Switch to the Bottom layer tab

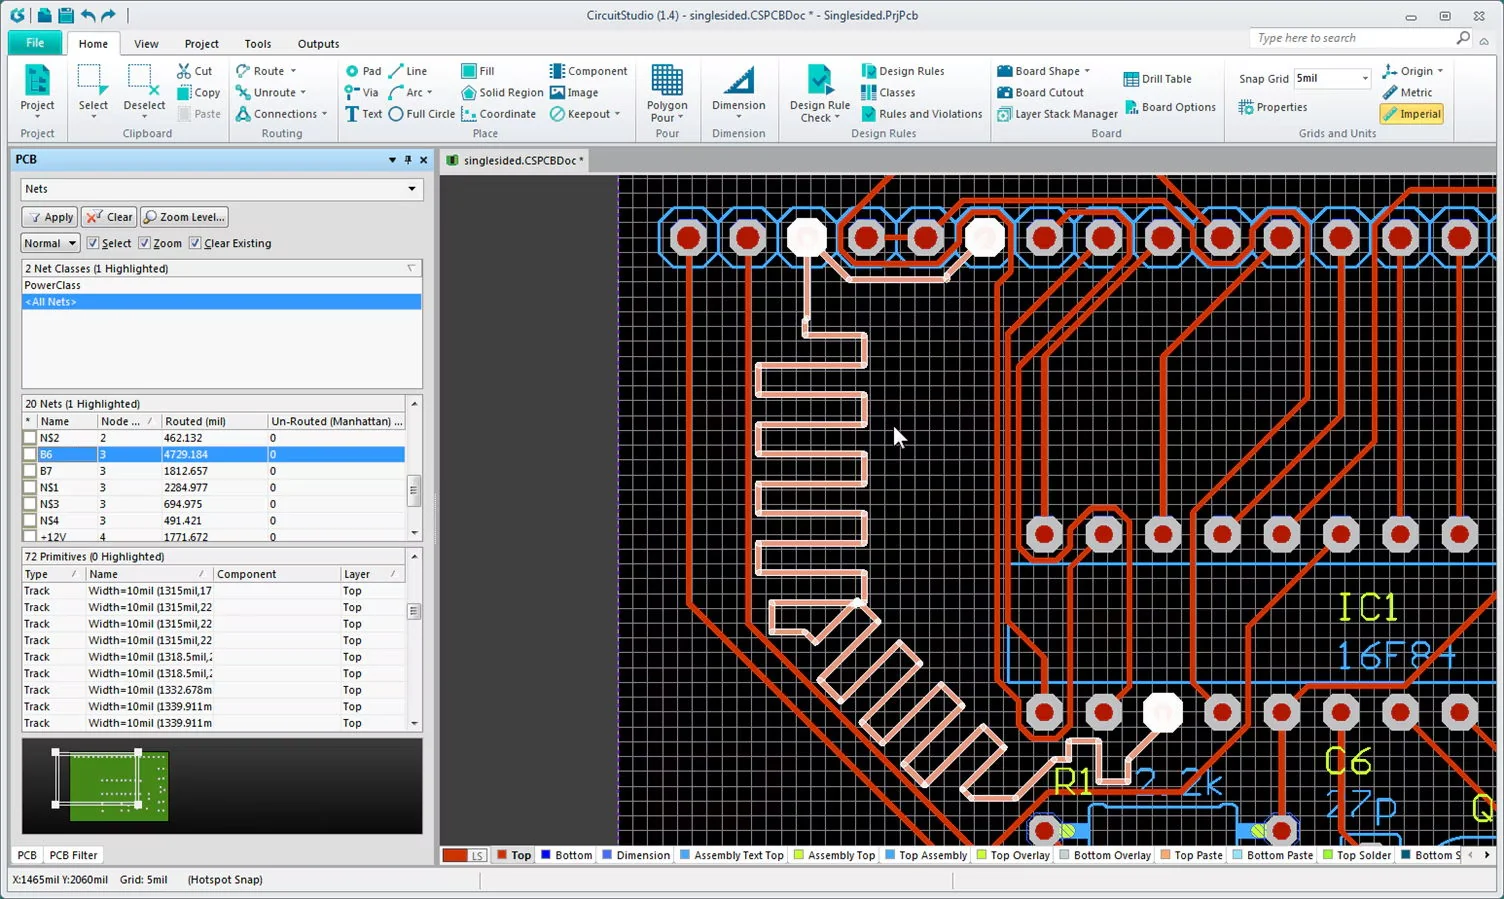tap(572, 855)
